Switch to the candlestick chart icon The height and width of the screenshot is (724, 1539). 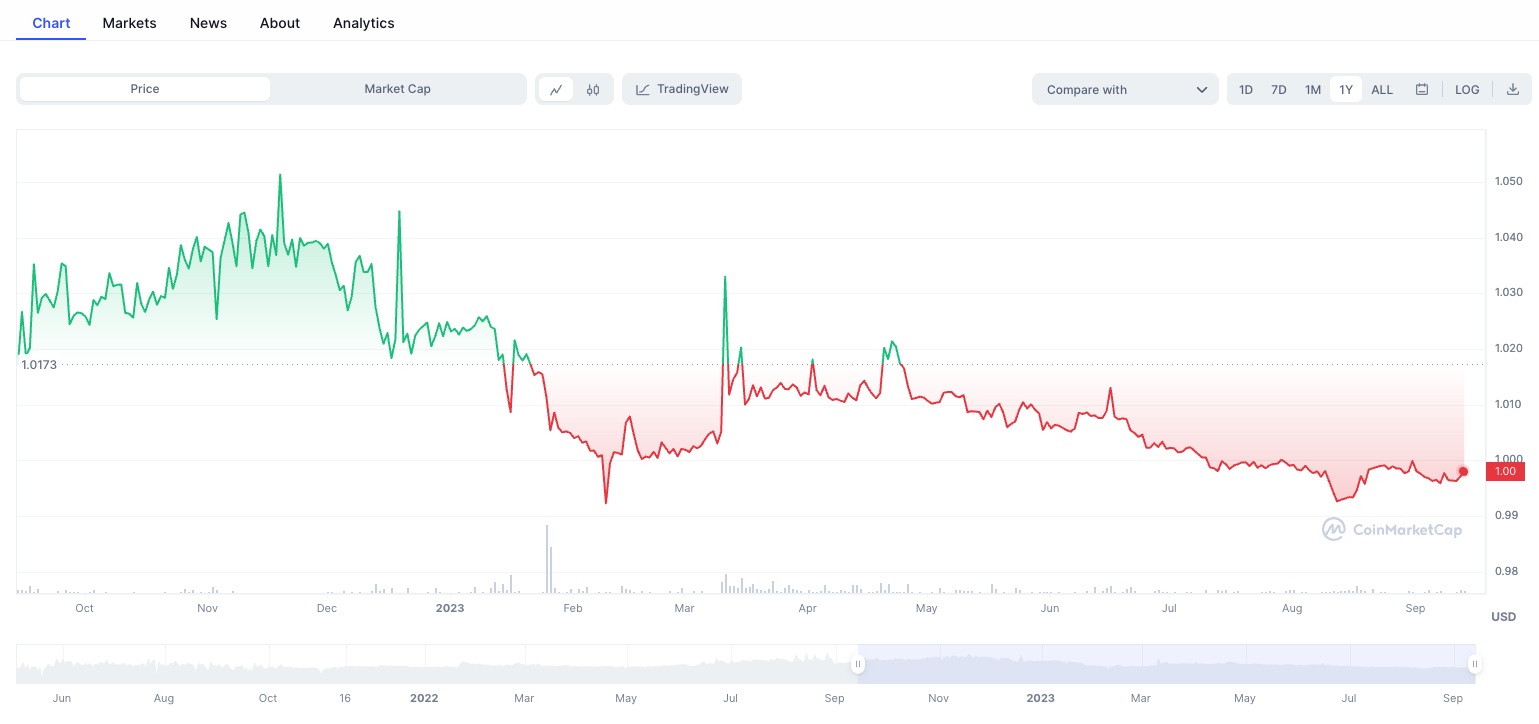[593, 89]
